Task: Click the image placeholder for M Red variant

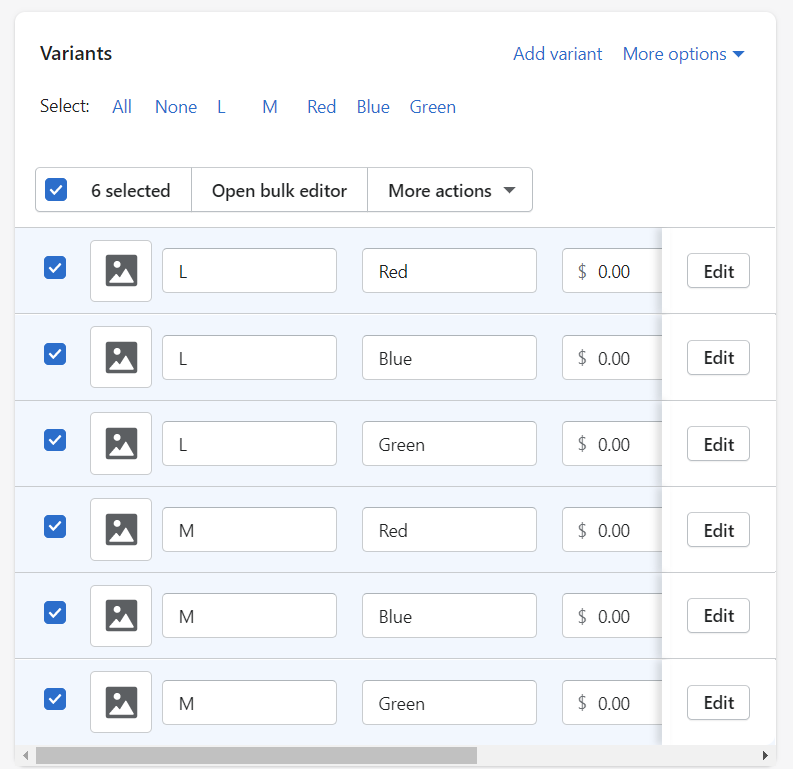Action: point(121,529)
